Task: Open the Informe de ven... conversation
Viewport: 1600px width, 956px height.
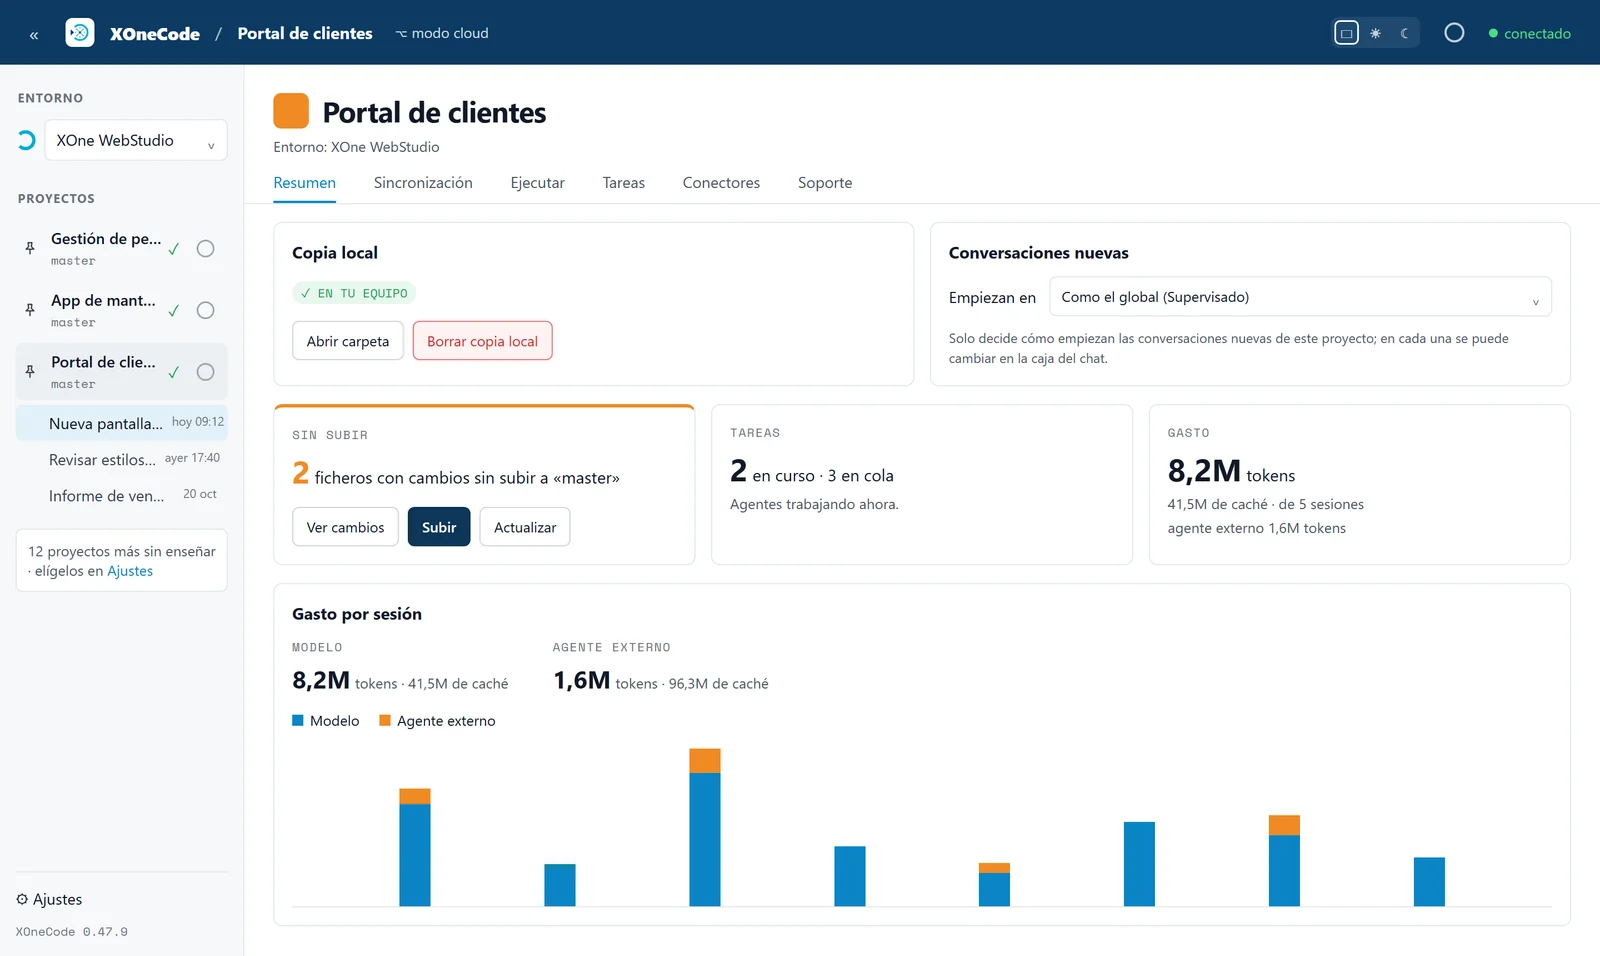Action: click(x=122, y=495)
